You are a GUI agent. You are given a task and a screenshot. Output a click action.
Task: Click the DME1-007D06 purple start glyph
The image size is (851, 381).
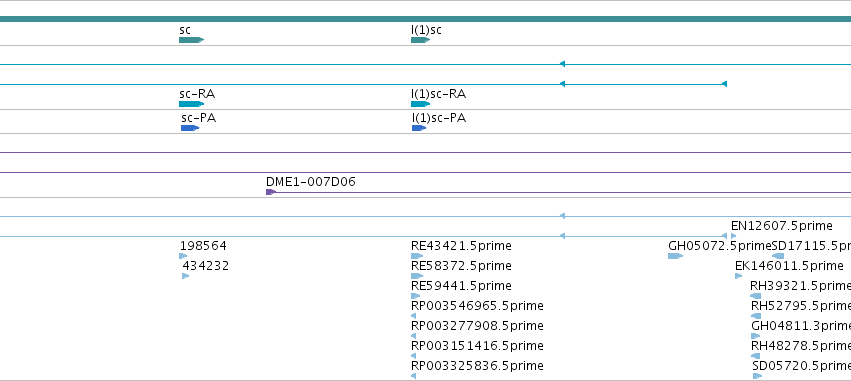pos(271,192)
